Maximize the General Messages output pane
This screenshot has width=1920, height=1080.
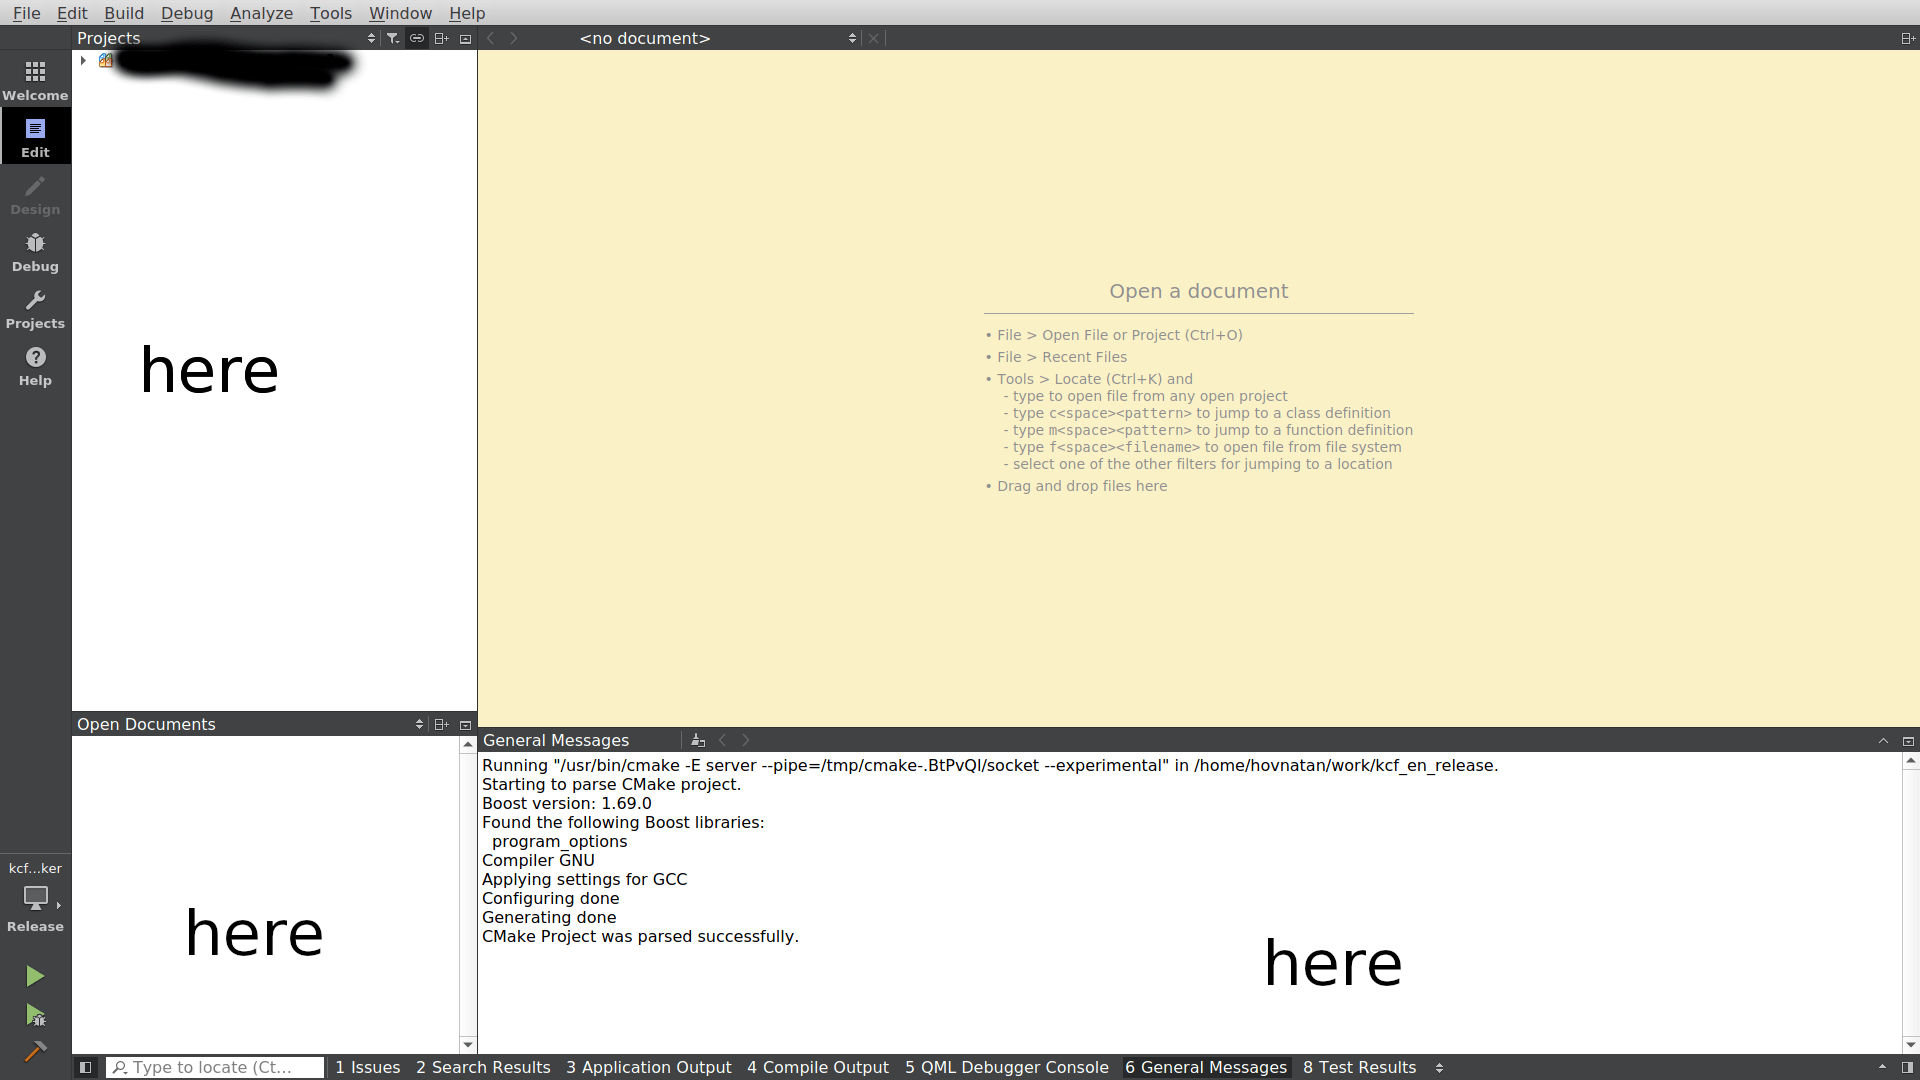pyautogui.click(x=1907, y=740)
